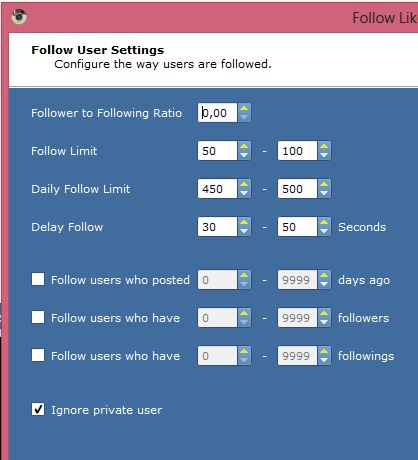Enable Follow users who posted checkbox
The image size is (418, 460).
tap(38, 279)
